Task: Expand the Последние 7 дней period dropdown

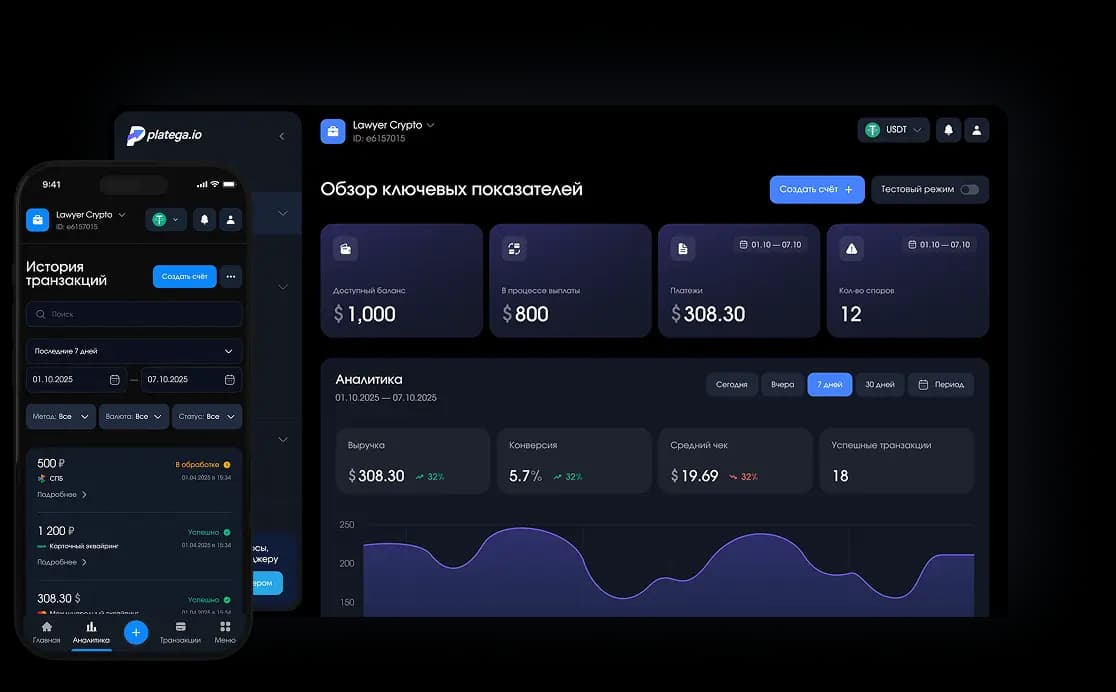Action: tap(133, 351)
